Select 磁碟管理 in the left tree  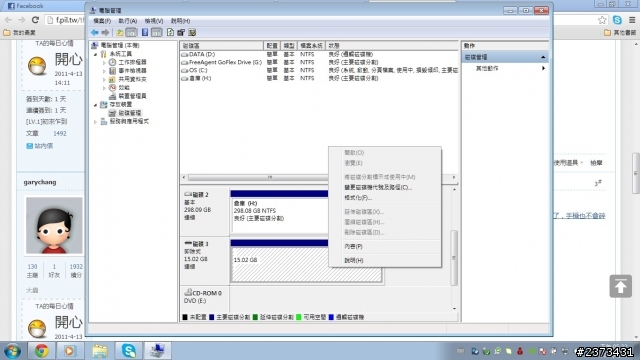tap(129, 113)
